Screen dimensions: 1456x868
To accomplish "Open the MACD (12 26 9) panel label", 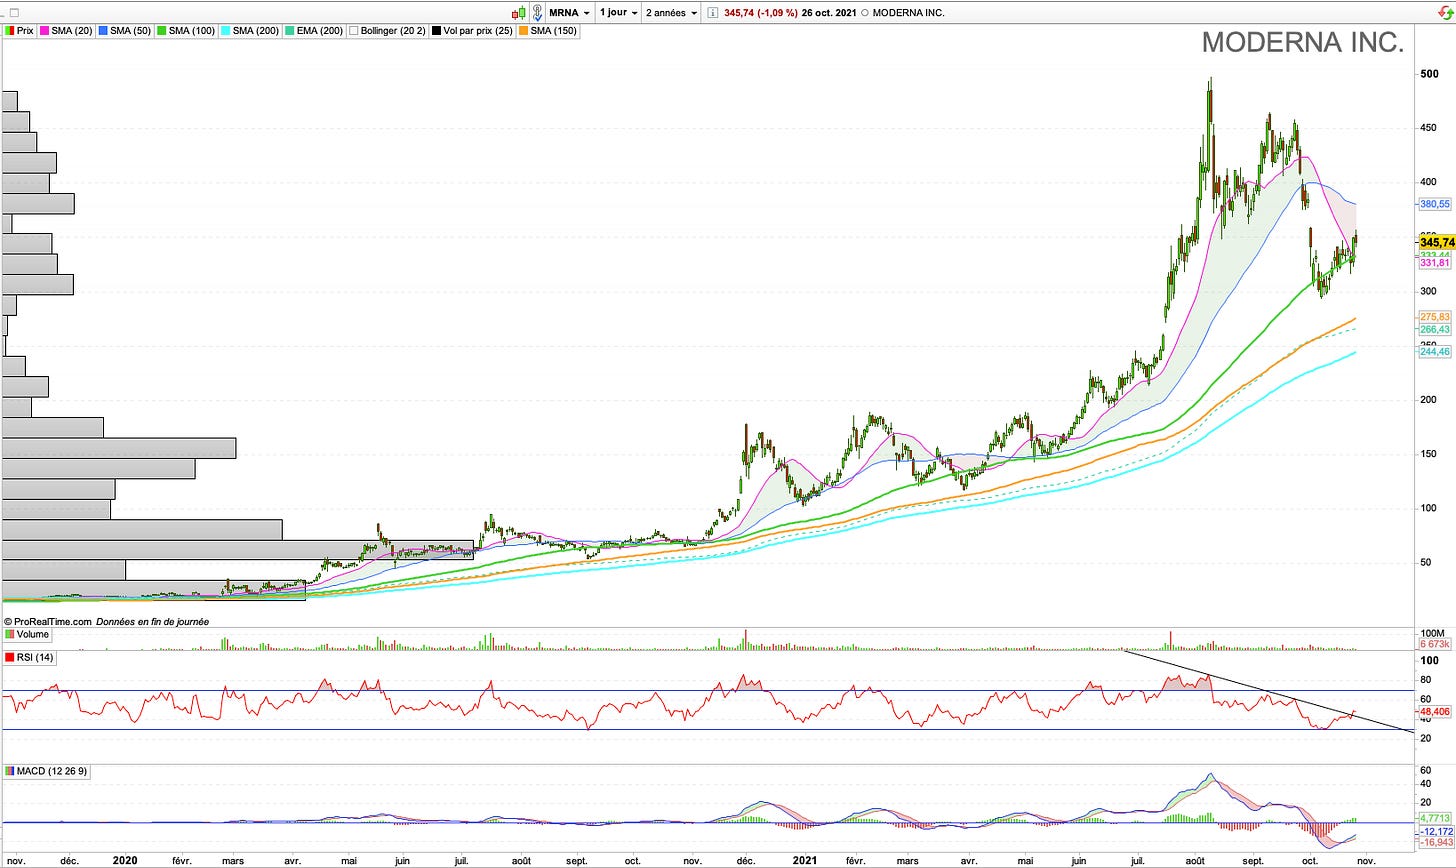I will point(46,772).
